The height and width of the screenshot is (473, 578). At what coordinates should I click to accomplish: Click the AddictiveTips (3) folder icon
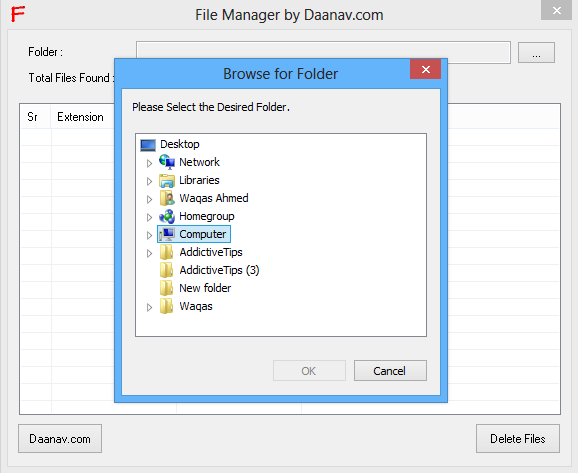167,270
